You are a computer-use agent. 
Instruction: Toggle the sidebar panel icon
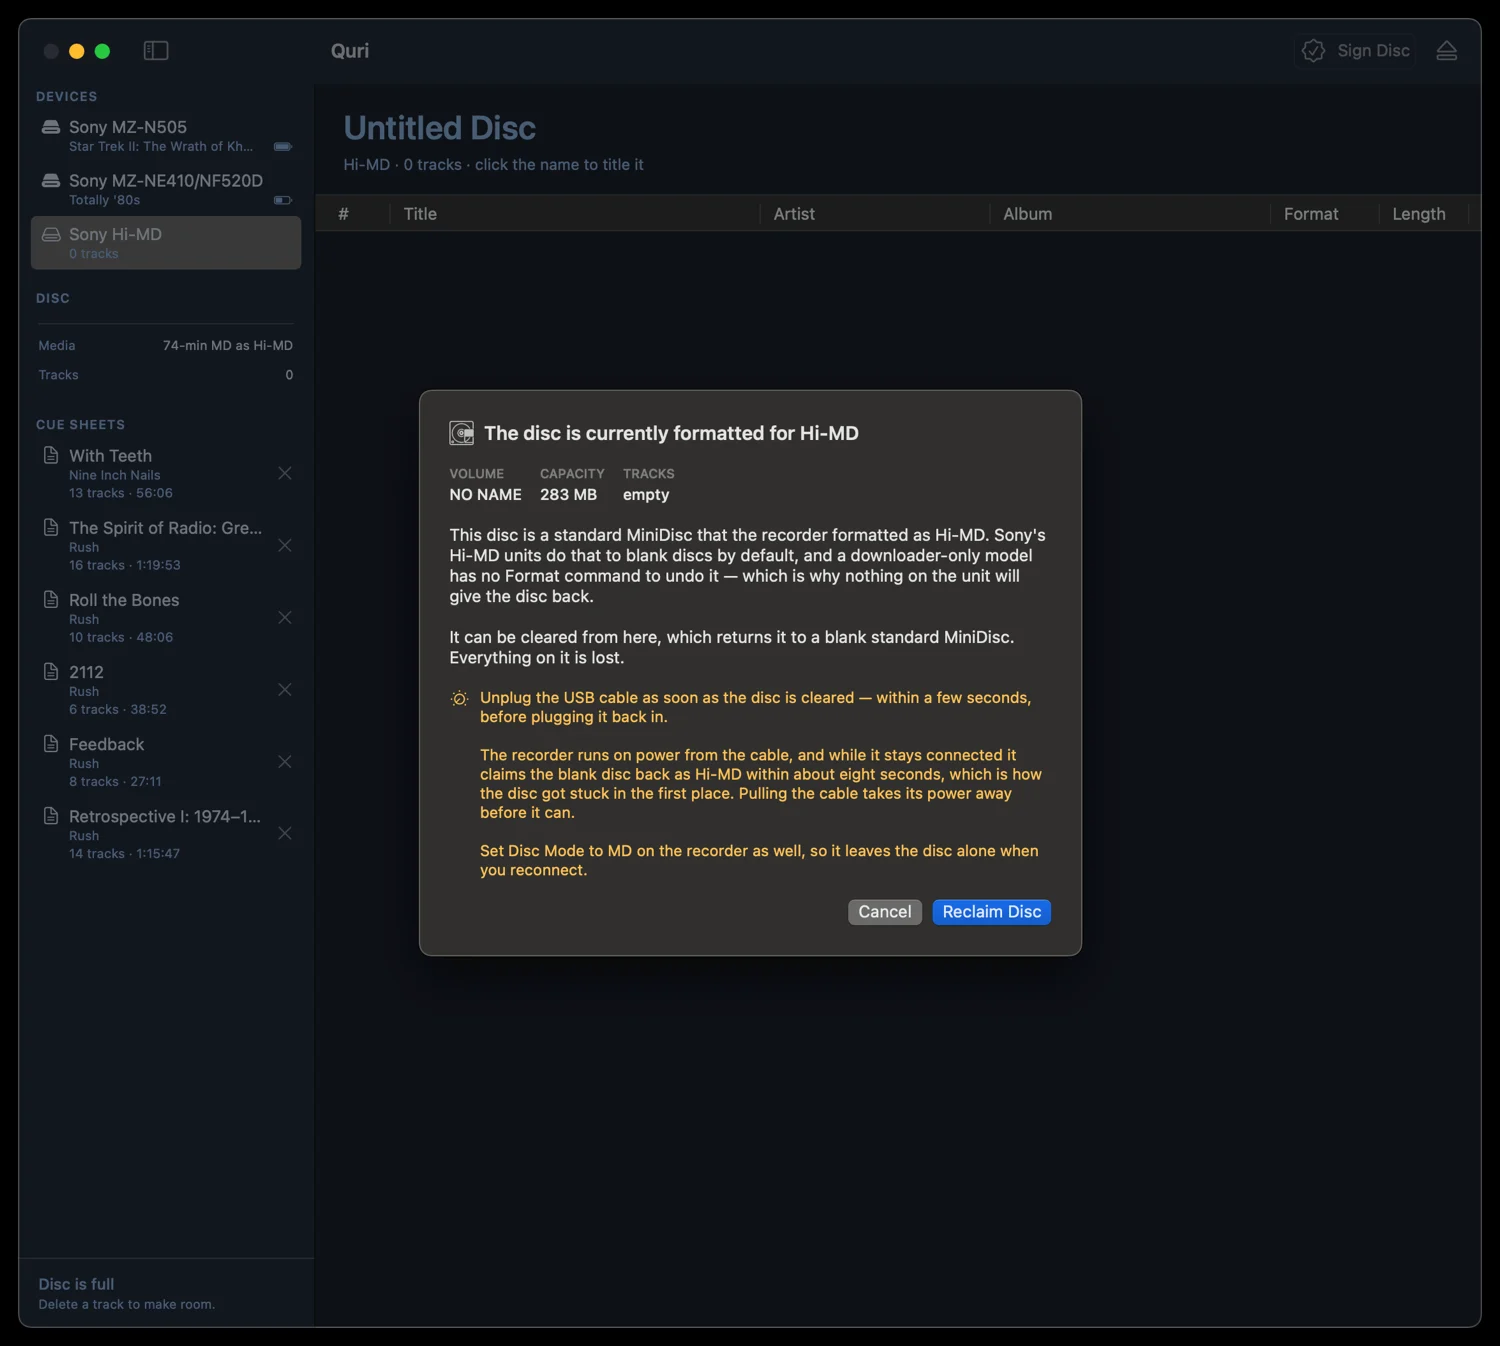coord(156,51)
